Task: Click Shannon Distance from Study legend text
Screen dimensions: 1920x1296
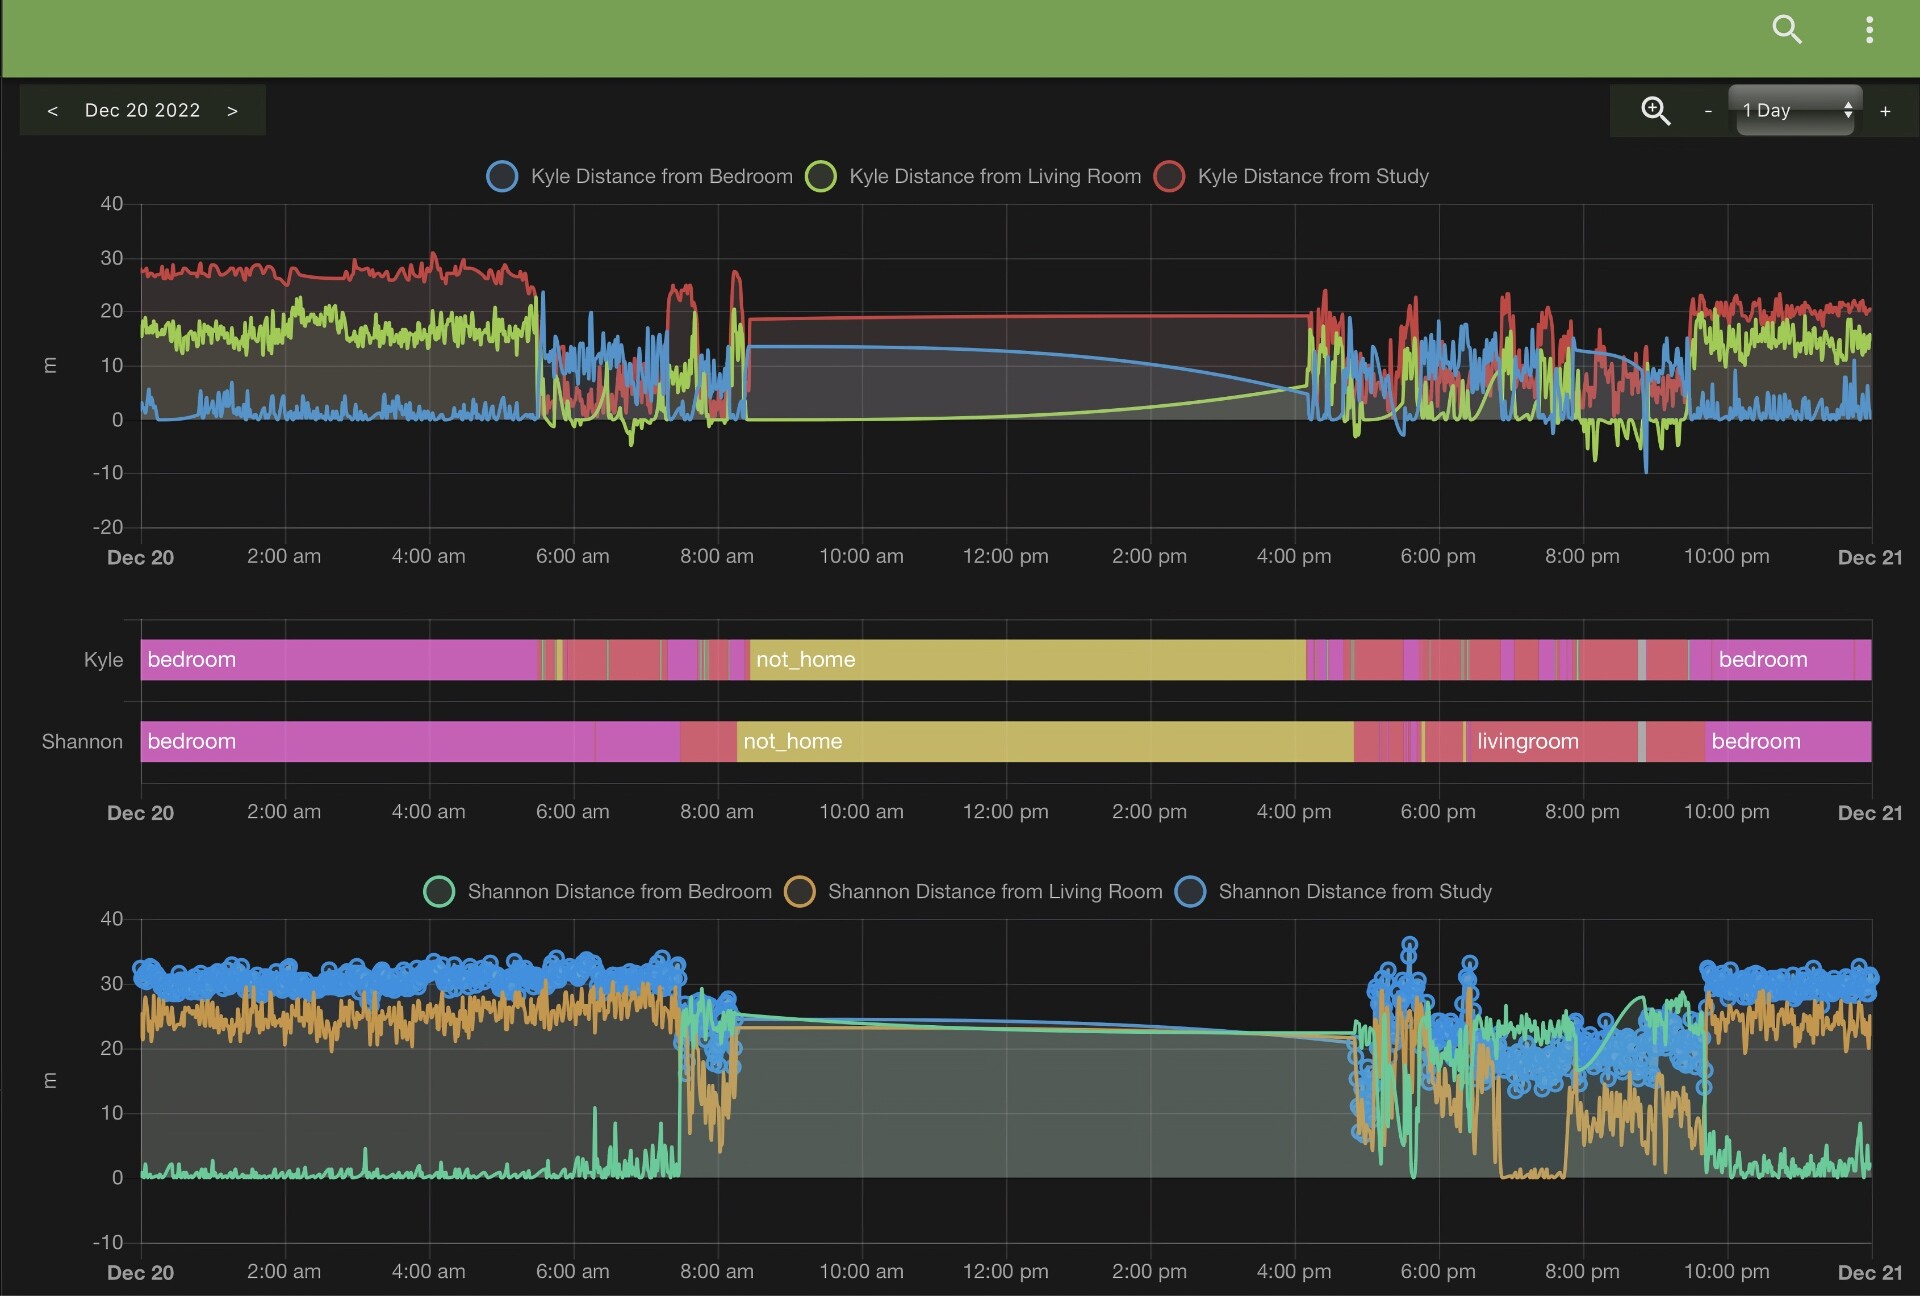Action: point(1355,892)
